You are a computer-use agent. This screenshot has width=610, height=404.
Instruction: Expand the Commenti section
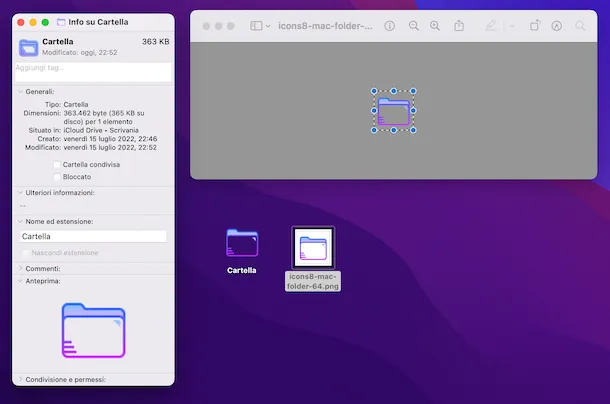pyautogui.click(x=20, y=268)
